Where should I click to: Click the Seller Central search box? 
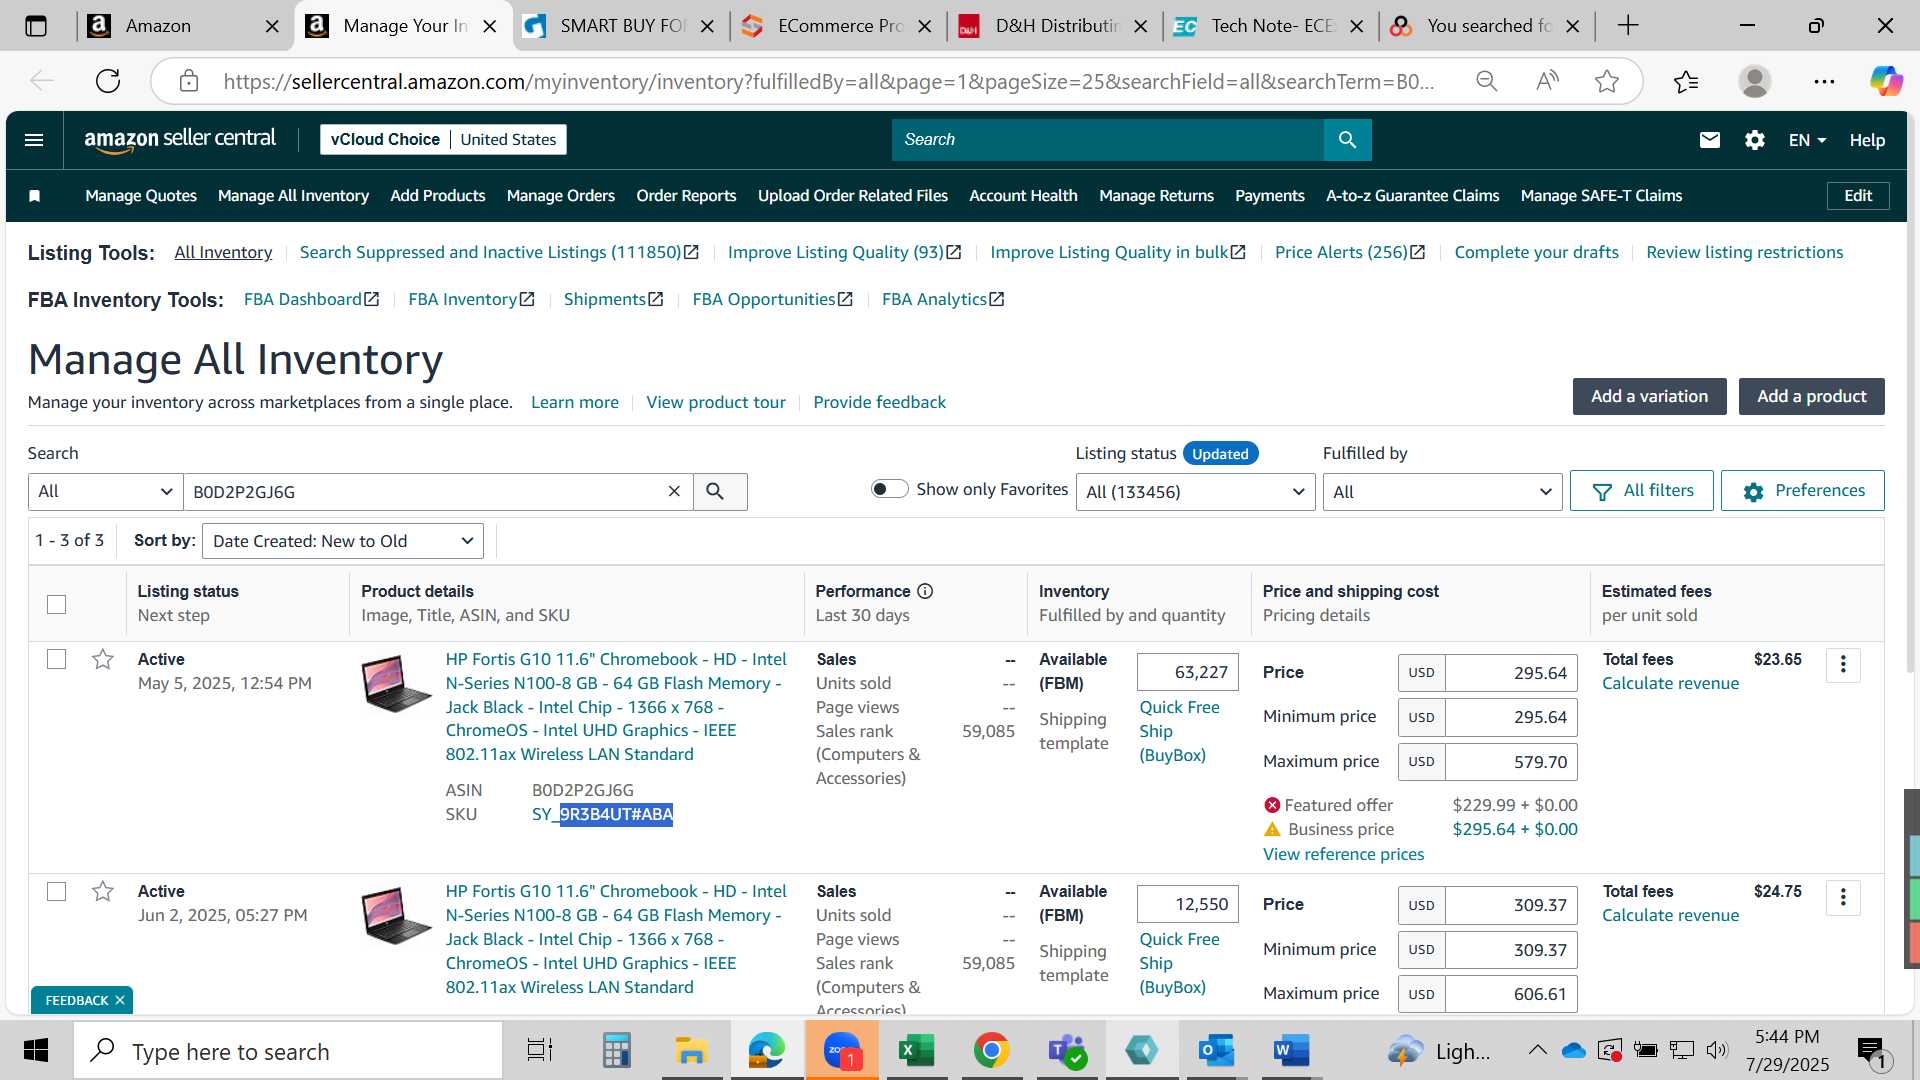point(1107,140)
